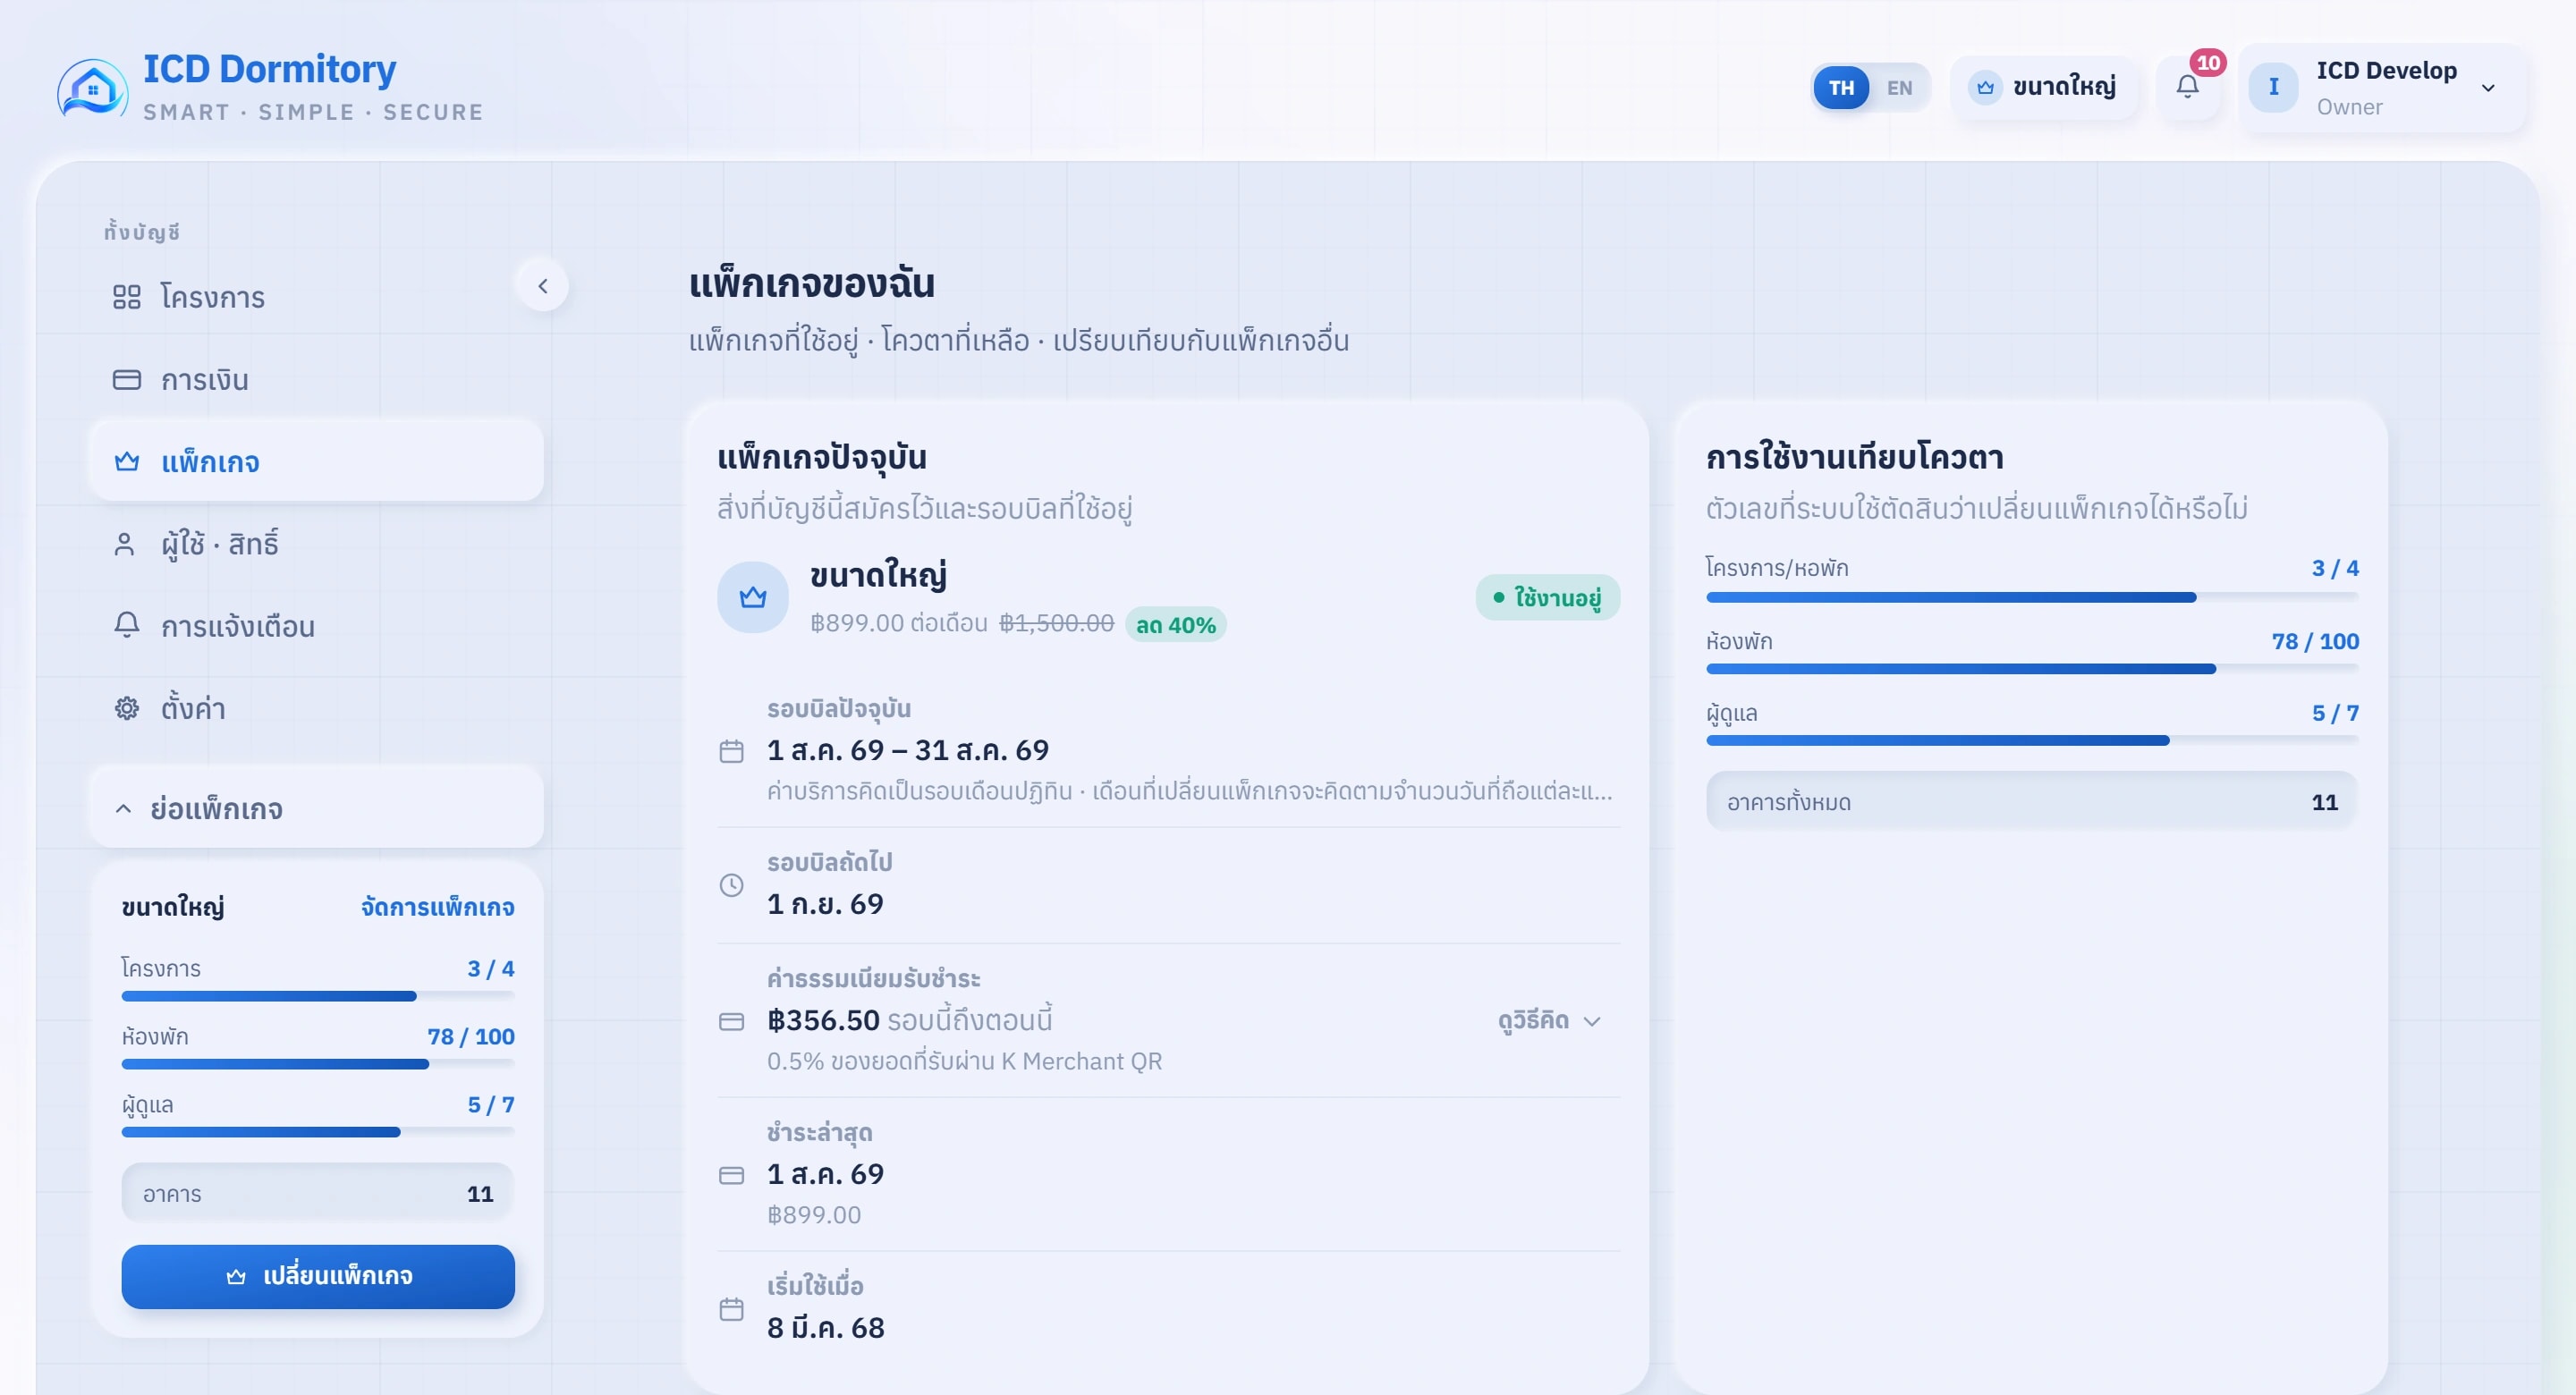Collapse the ย่อแพ็กเกจ summary panel
2576x1395 pixels.
pos(317,808)
